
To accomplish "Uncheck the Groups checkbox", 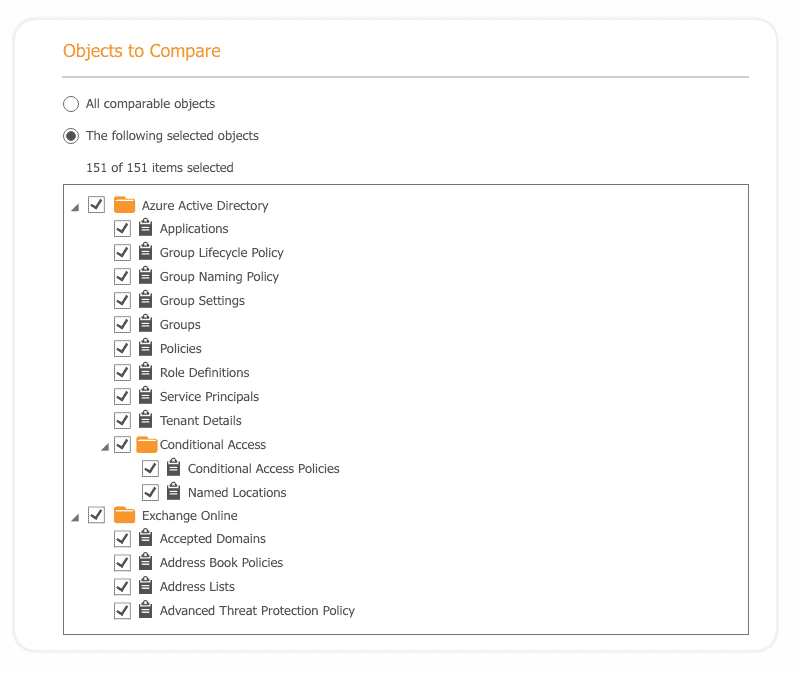I will click(122, 324).
